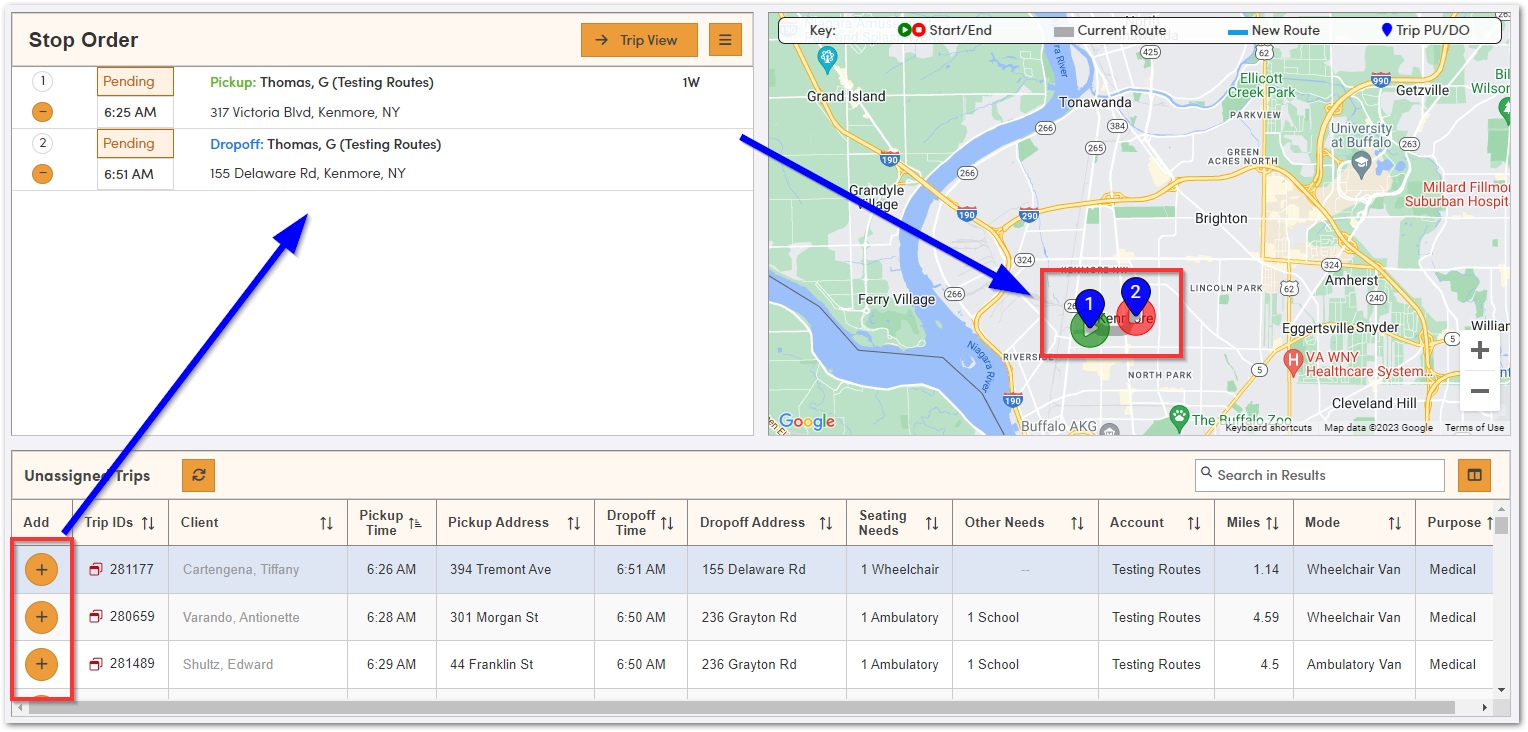
Task: Open Pending status for dropoff stop
Action: coord(135,144)
